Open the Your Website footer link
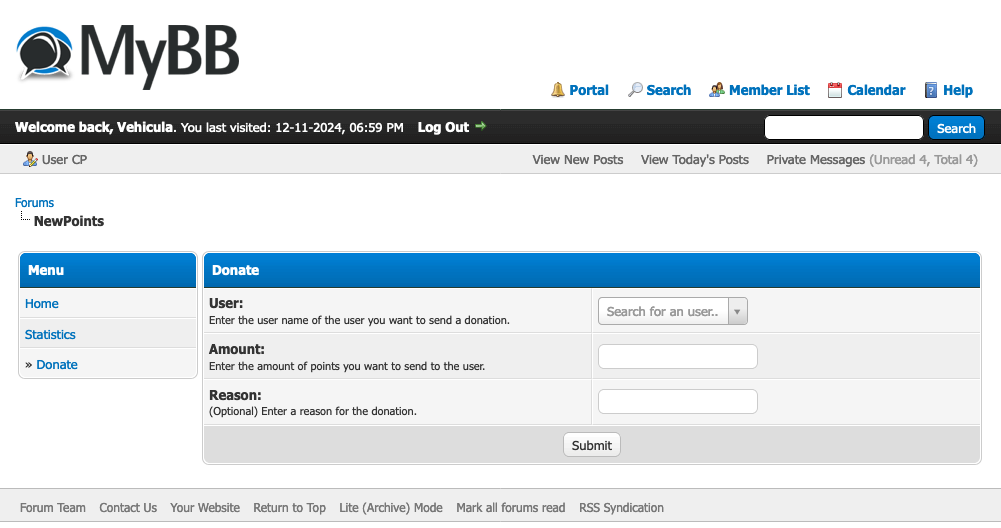The height and width of the screenshot is (528, 1001). pos(205,508)
